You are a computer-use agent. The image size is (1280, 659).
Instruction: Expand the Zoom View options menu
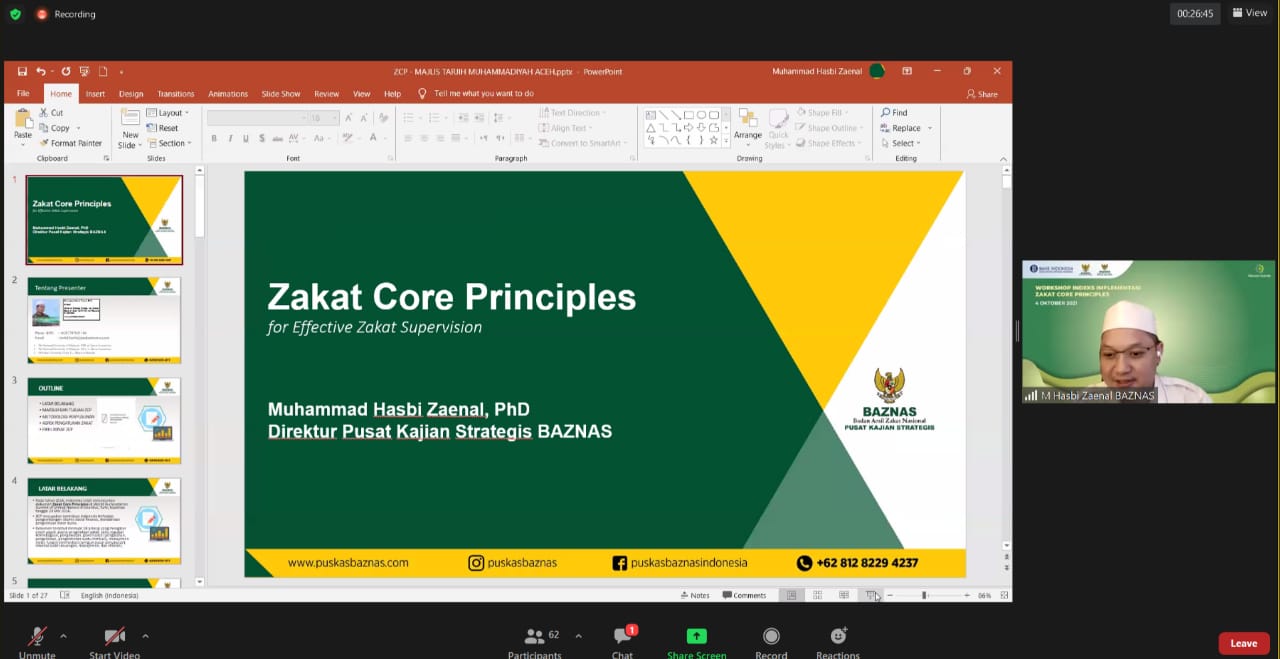[x=1250, y=13]
